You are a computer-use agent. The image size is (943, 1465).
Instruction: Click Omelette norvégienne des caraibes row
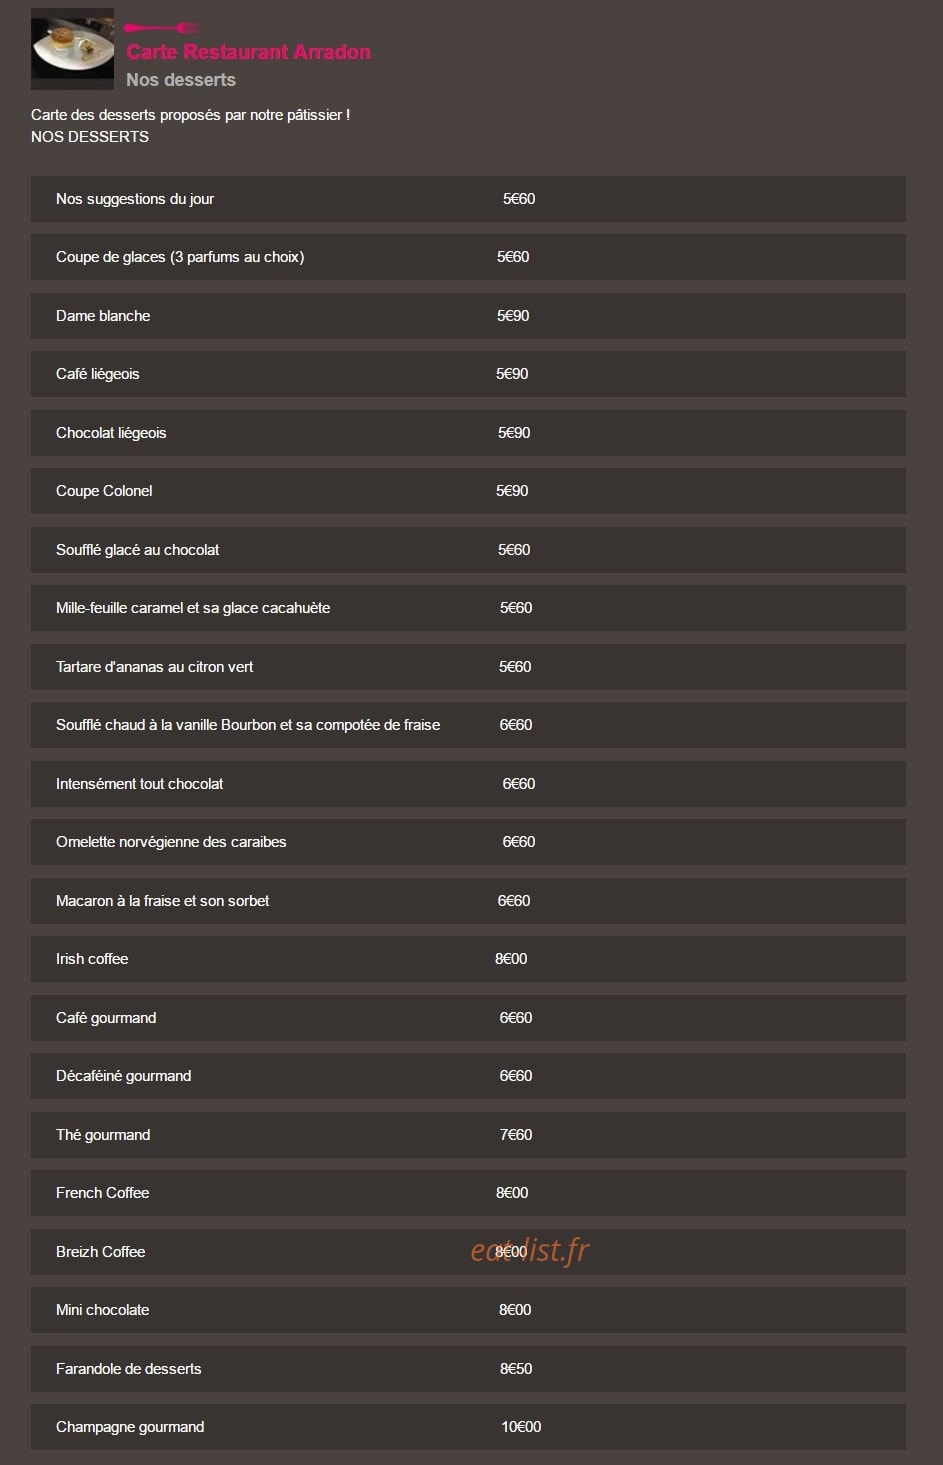(468, 842)
